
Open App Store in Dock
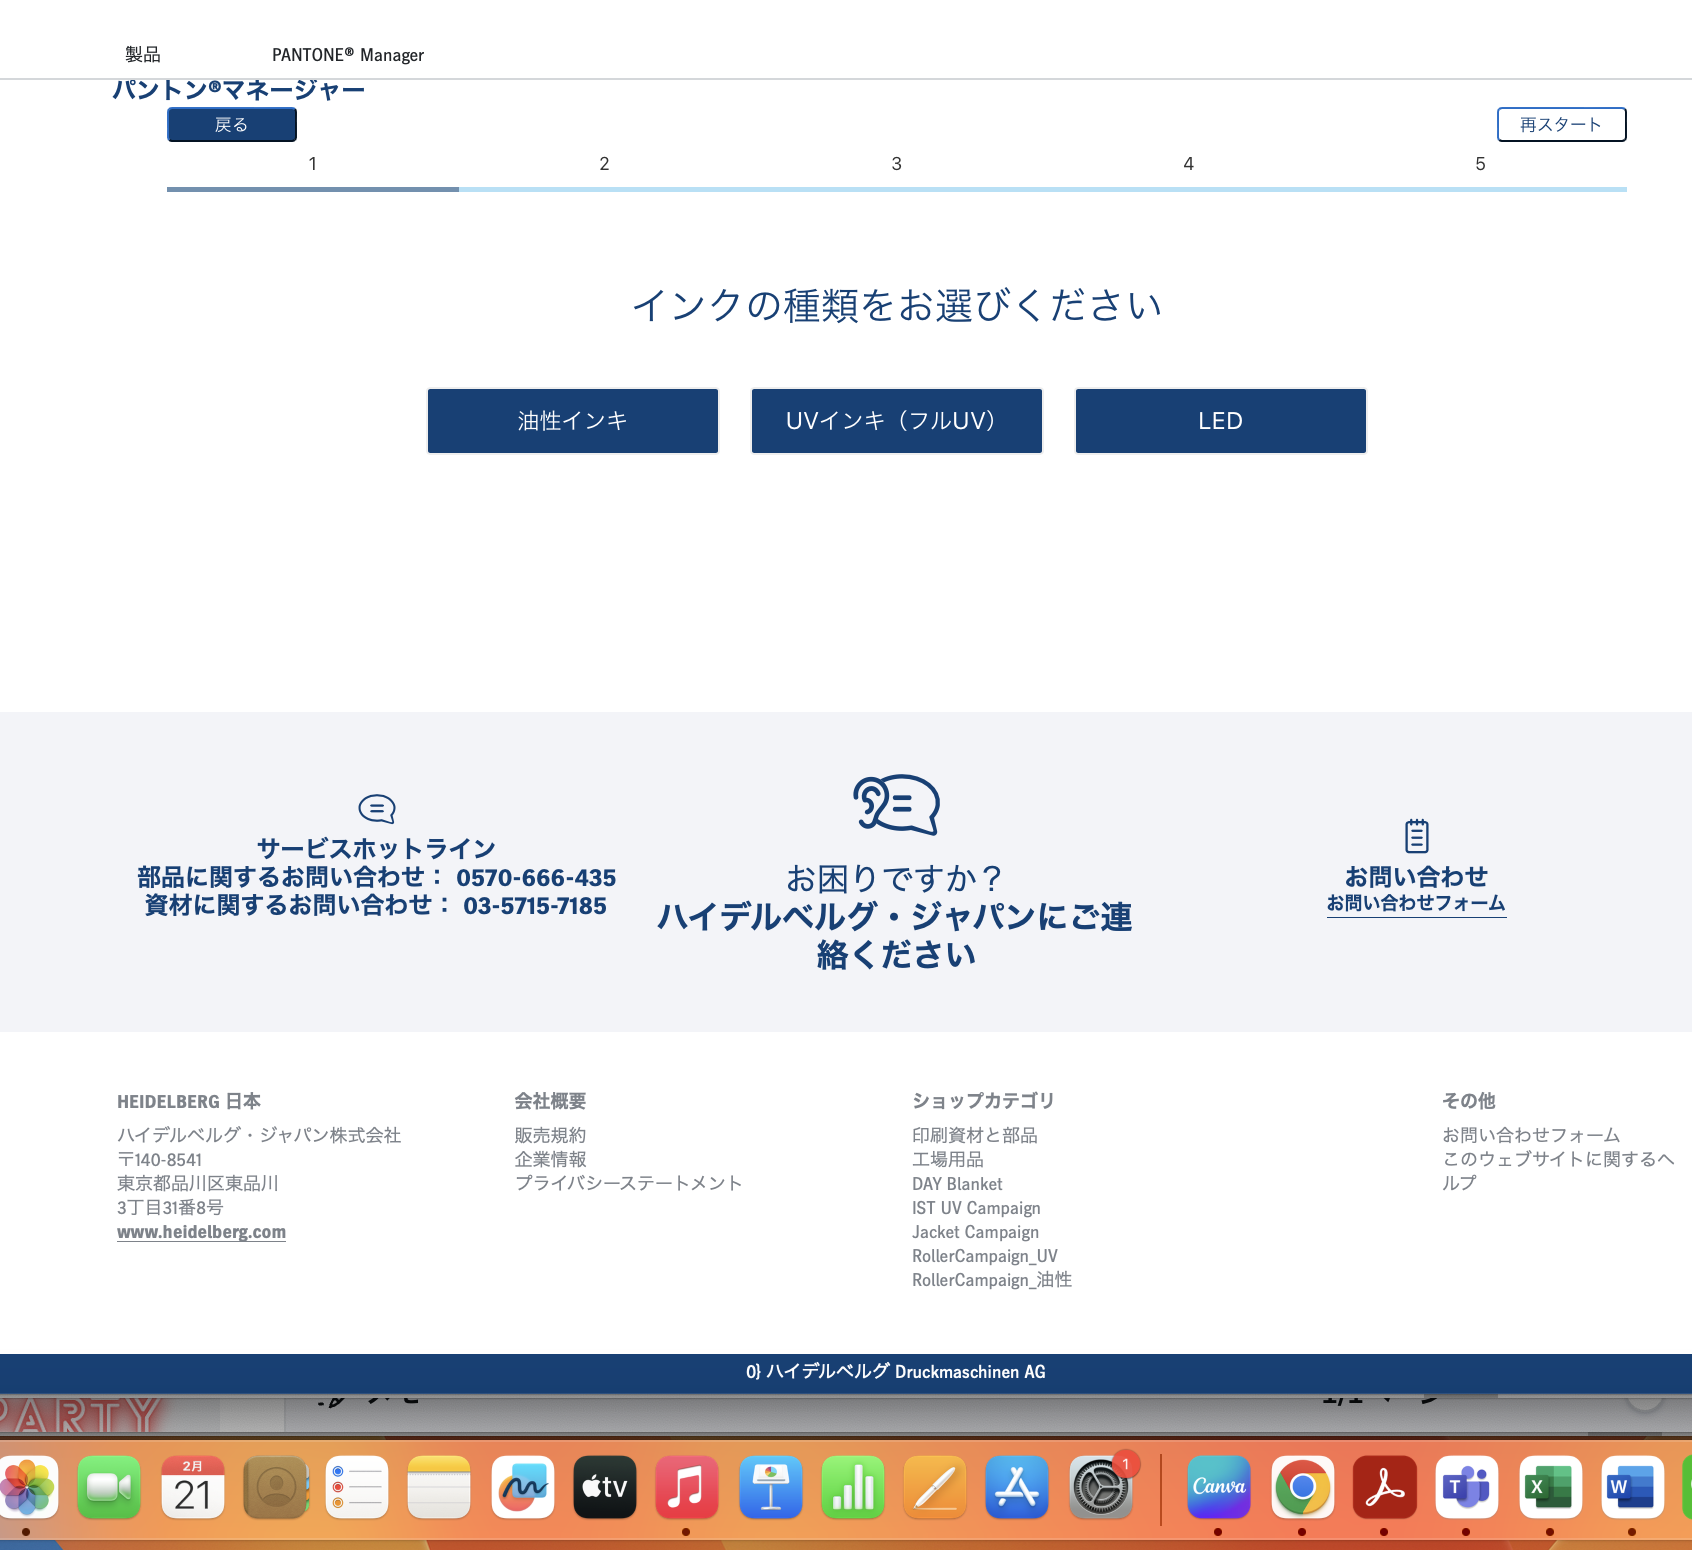pyautogui.click(x=1017, y=1488)
